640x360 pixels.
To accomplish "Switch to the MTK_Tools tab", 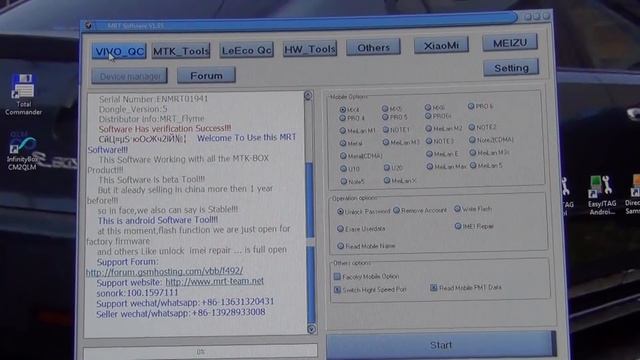I will [181, 51].
